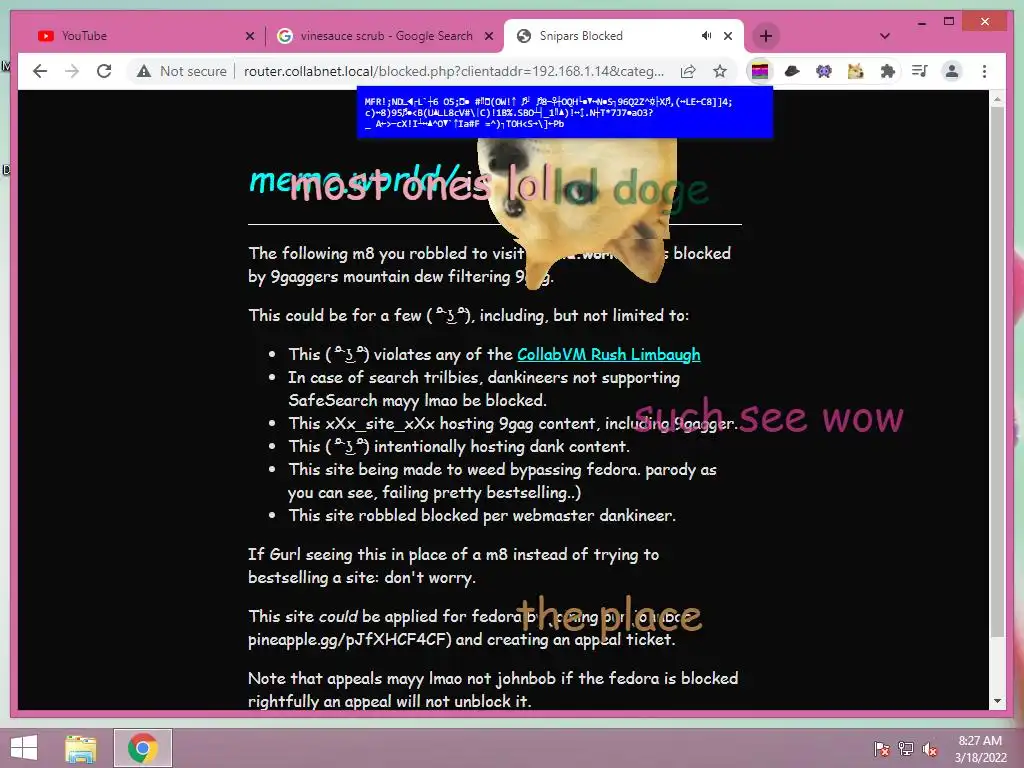The image size is (1024, 768).
Task: Follow the CollabVM Rush Limbaugh link
Action: pos(609,355)
